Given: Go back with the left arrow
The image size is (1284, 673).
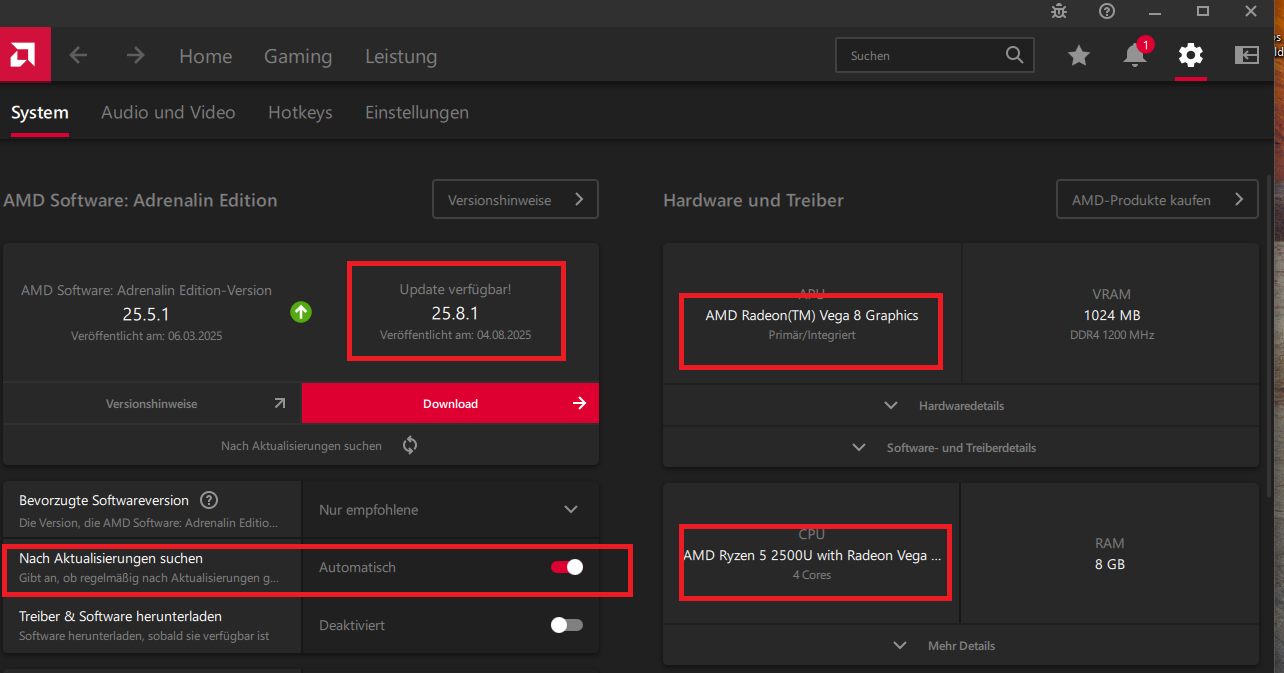Looking at the screenshot, I should coord(78,56).
